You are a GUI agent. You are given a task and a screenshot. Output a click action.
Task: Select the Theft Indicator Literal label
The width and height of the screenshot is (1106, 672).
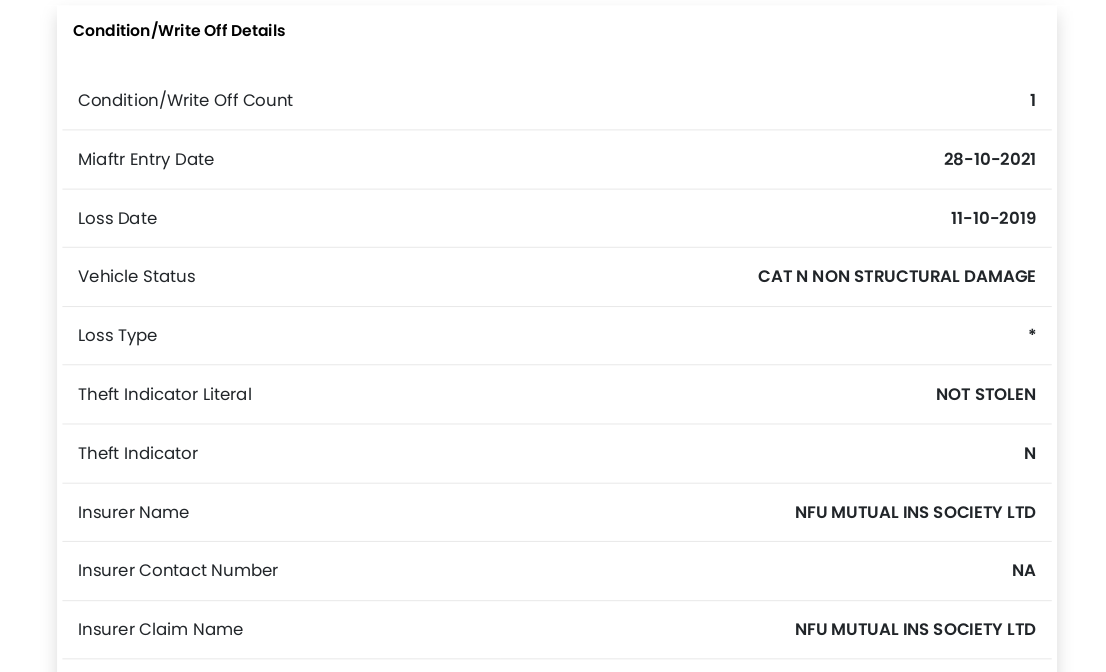164,394
